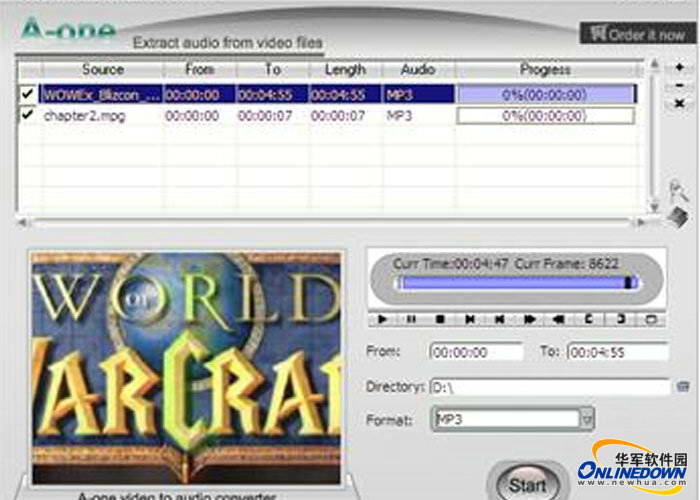Click the To time input field
This screenshot has width=700, height=500.
pyautogui.click(x=618, y=352)
